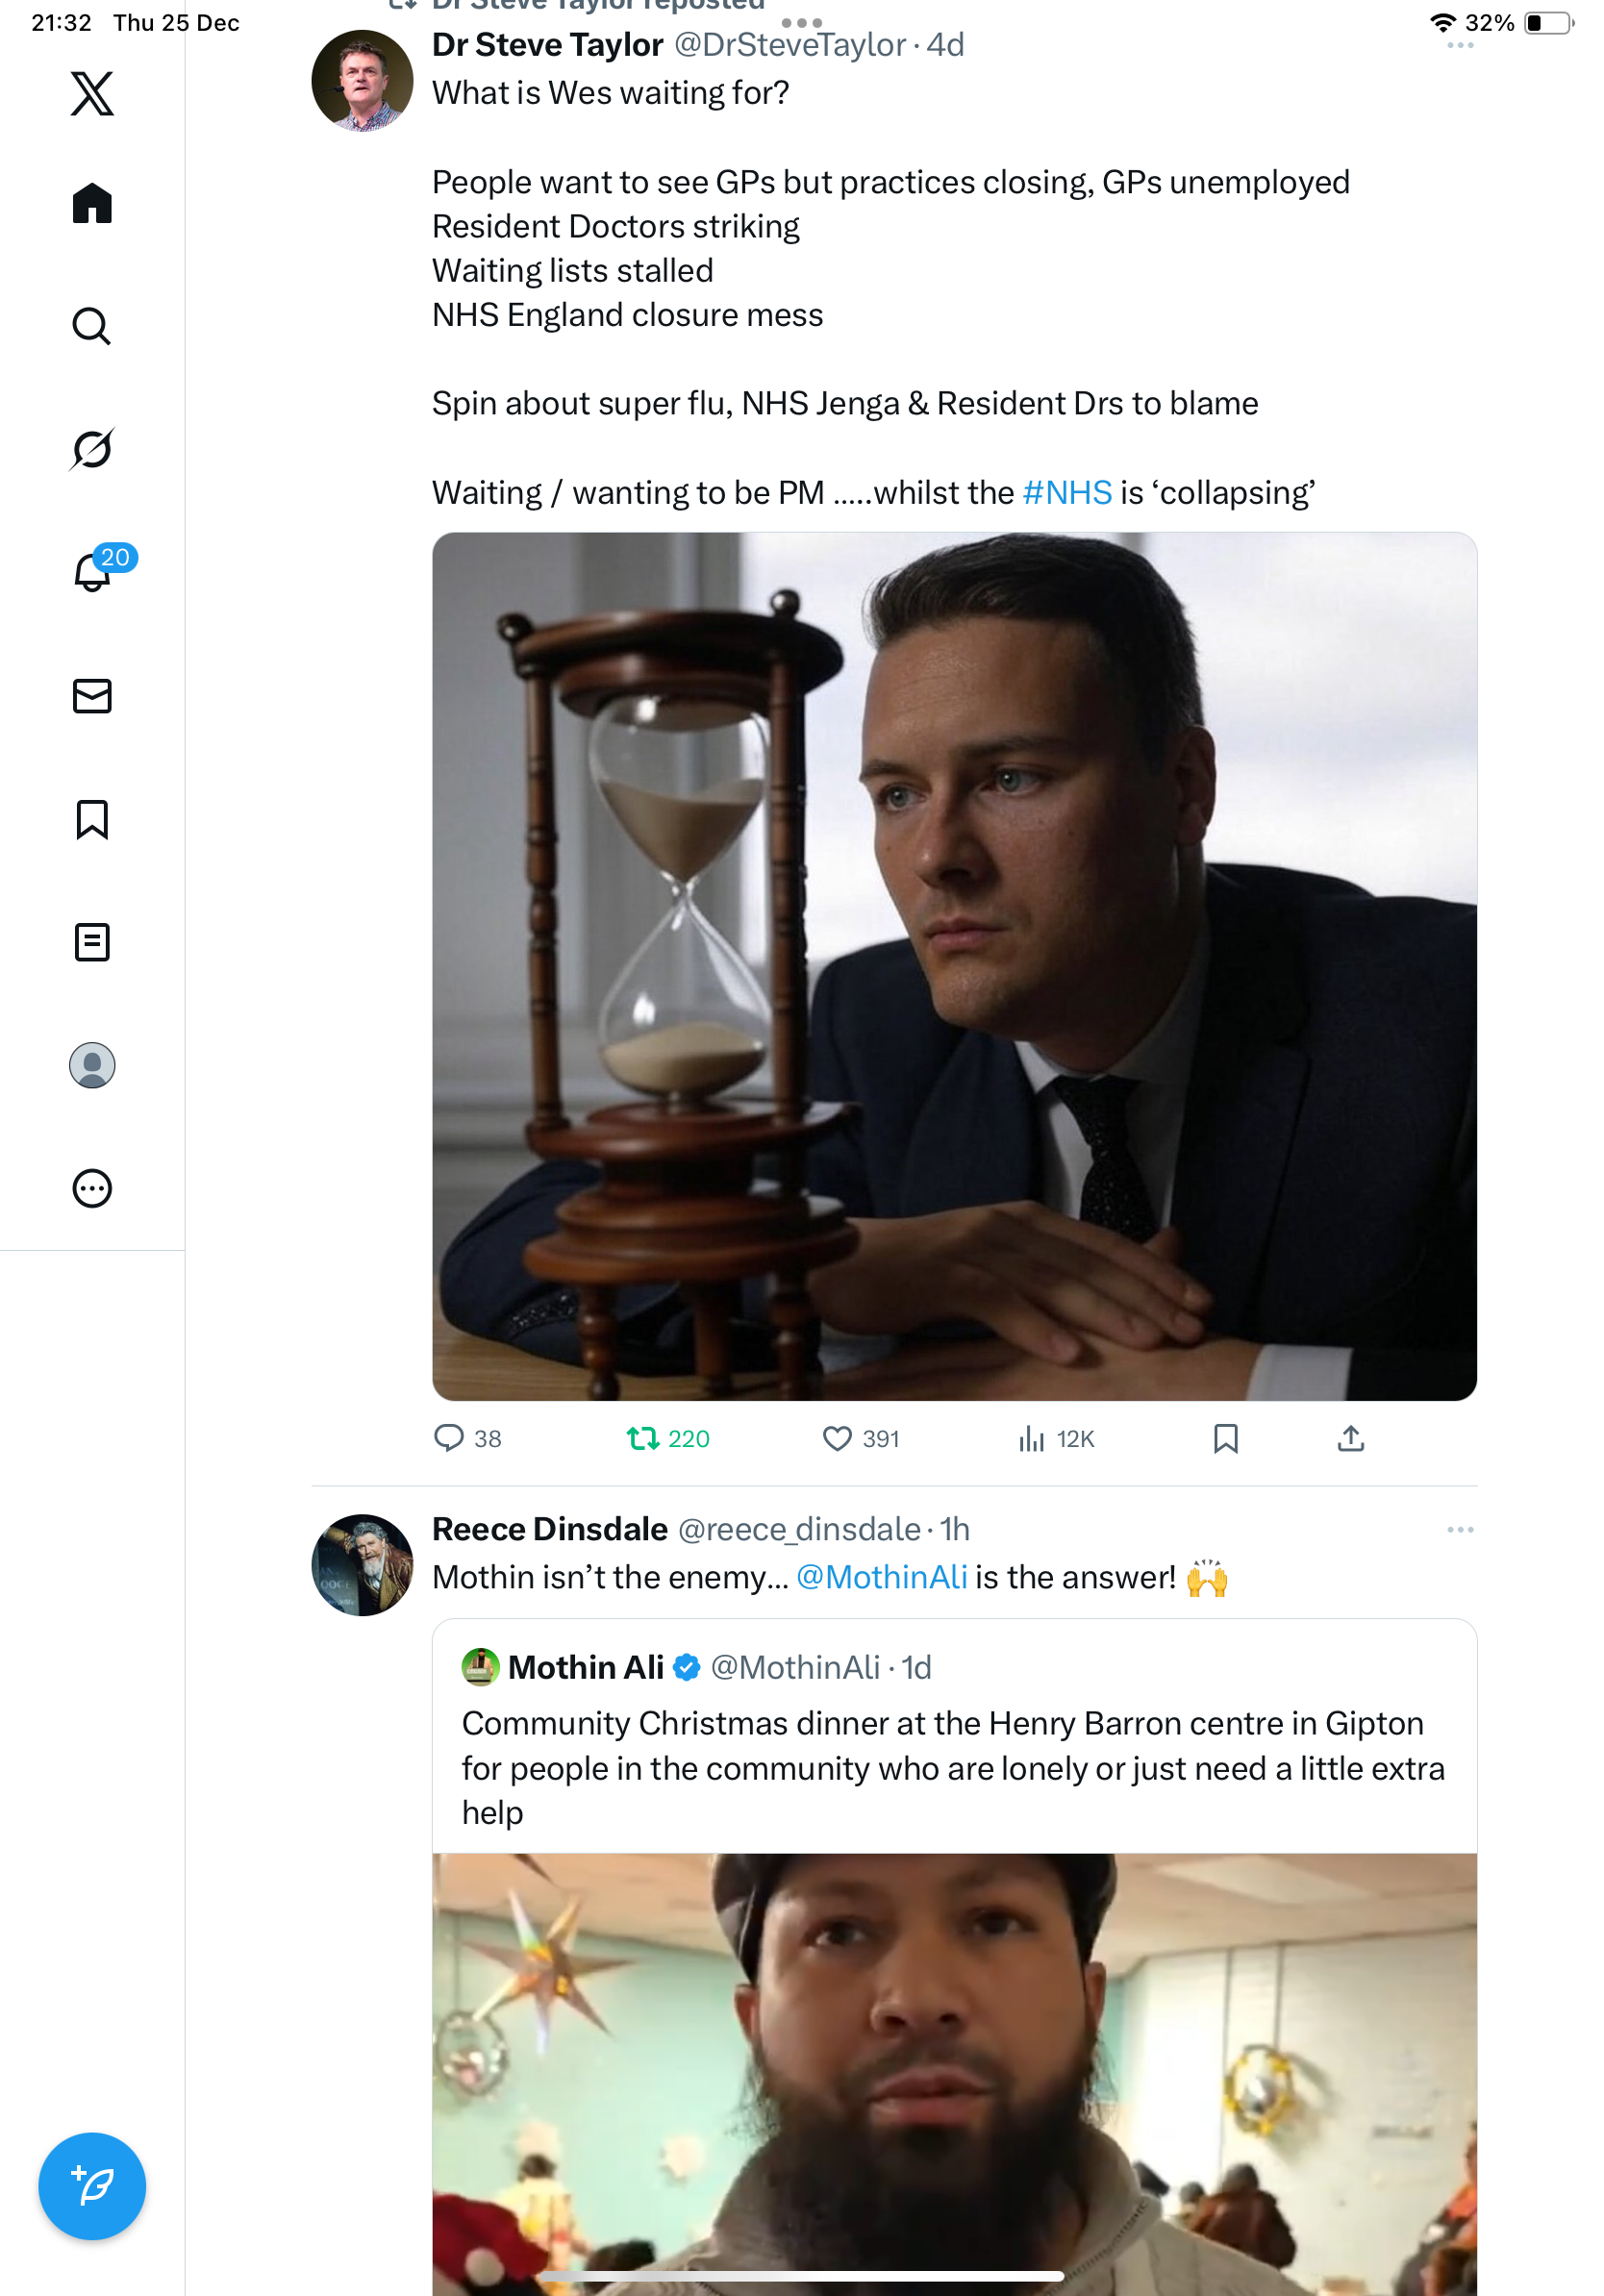Open the hourglass photo in the post

[954, 966]
